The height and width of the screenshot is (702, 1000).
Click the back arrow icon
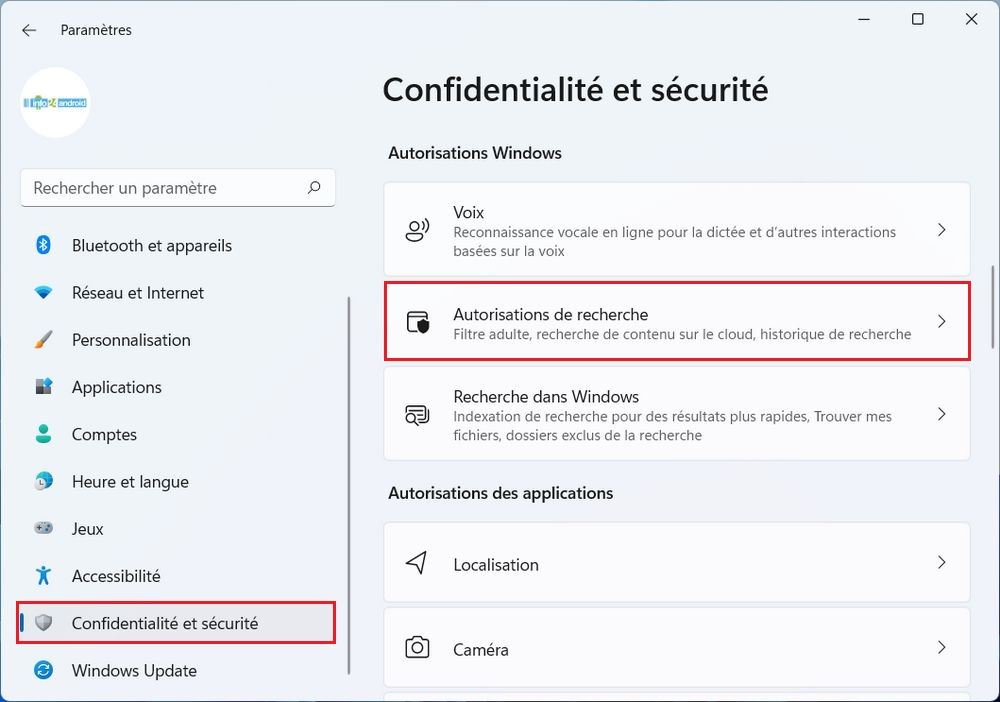[29, 30]
